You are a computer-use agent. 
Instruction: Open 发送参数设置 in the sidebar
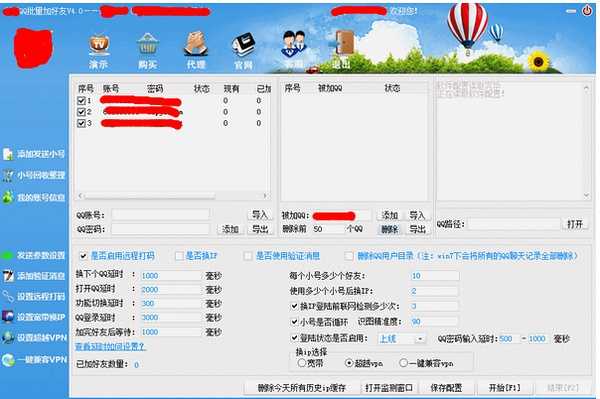click(x=34, y=255)
